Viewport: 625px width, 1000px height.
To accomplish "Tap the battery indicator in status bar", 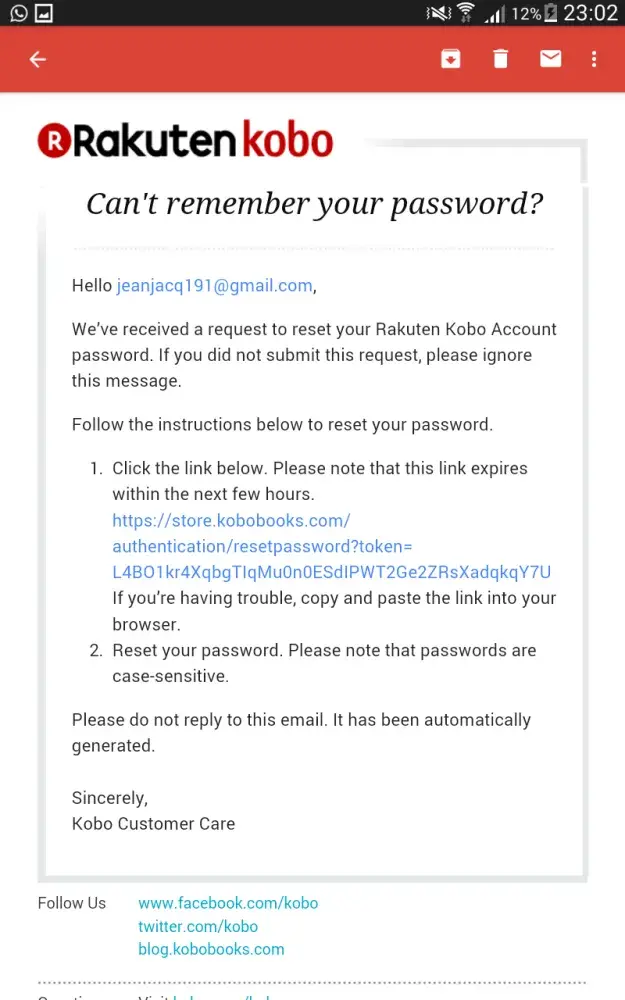I will click(x=551, y=14).
